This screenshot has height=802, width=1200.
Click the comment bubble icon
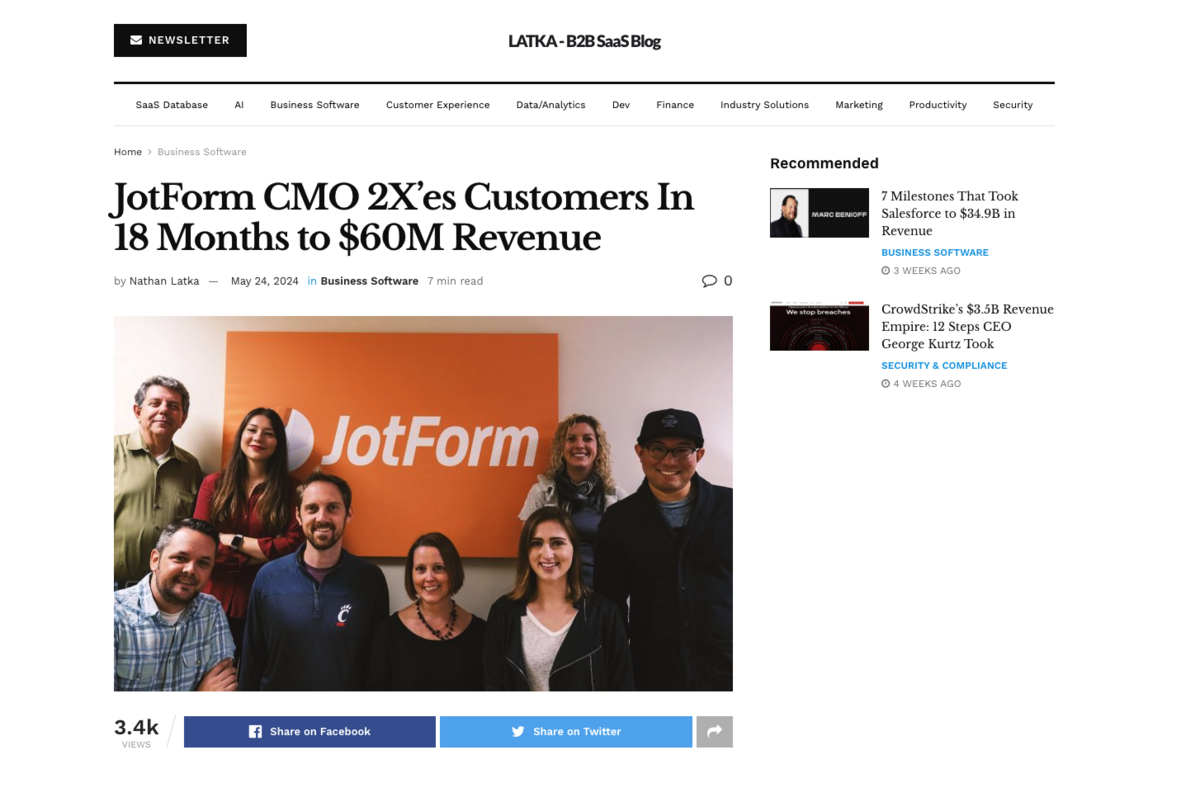point(709,281)
